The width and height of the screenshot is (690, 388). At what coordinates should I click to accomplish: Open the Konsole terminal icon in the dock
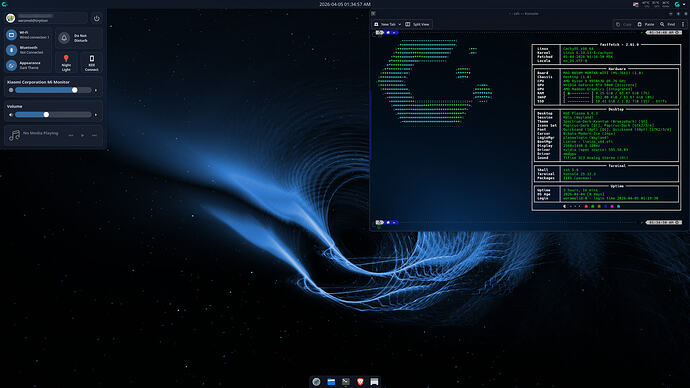(x=345, y=381)
